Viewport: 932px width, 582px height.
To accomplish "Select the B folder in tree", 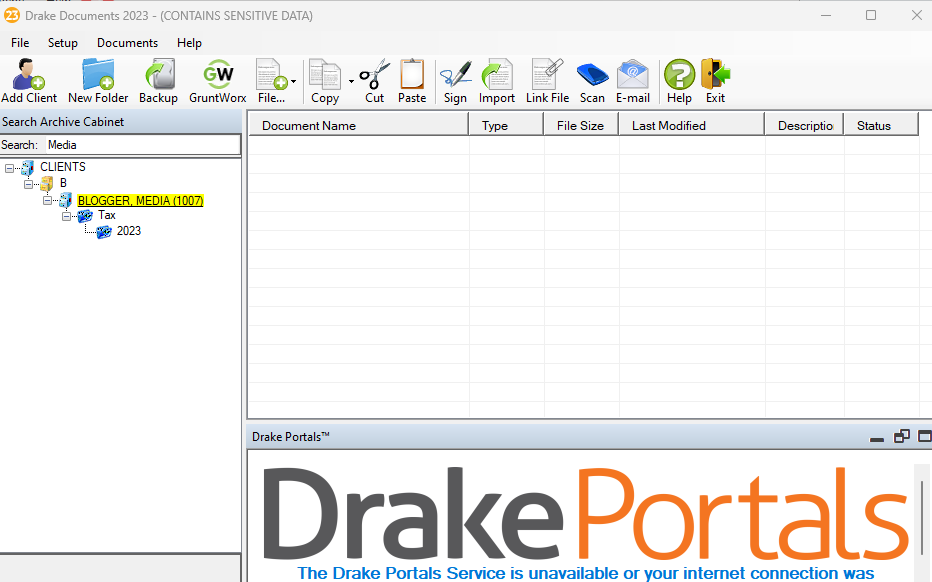I will (63, 183).
